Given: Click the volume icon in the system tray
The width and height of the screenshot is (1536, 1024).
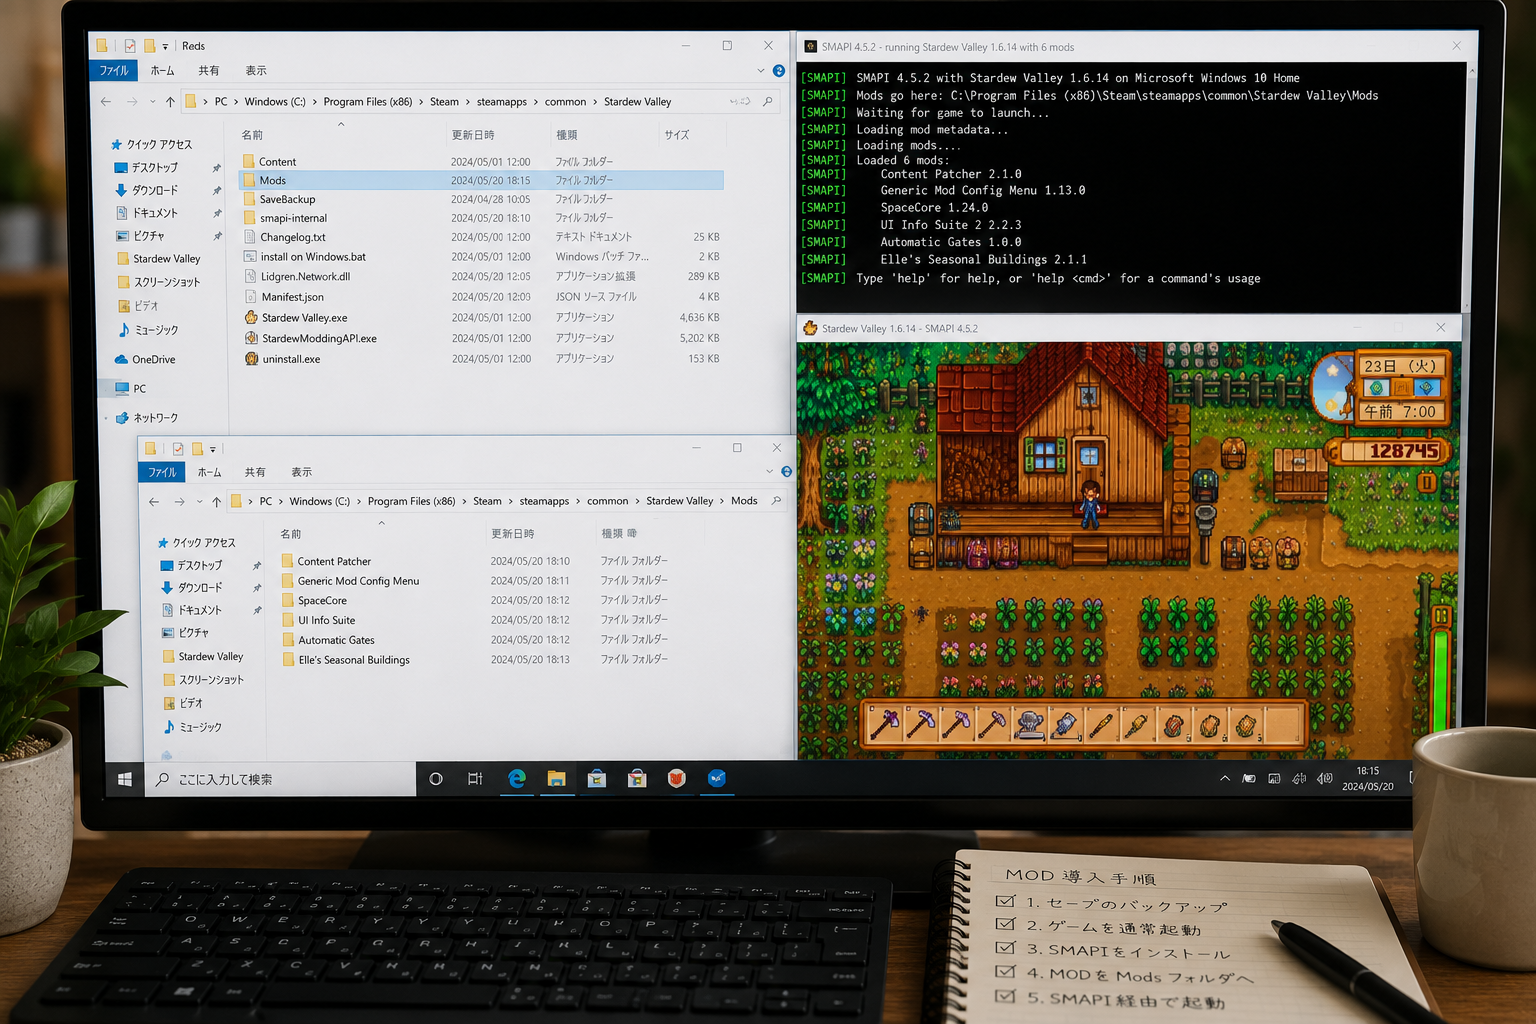Looking at the screenshot, I should tap(1324, 779).
